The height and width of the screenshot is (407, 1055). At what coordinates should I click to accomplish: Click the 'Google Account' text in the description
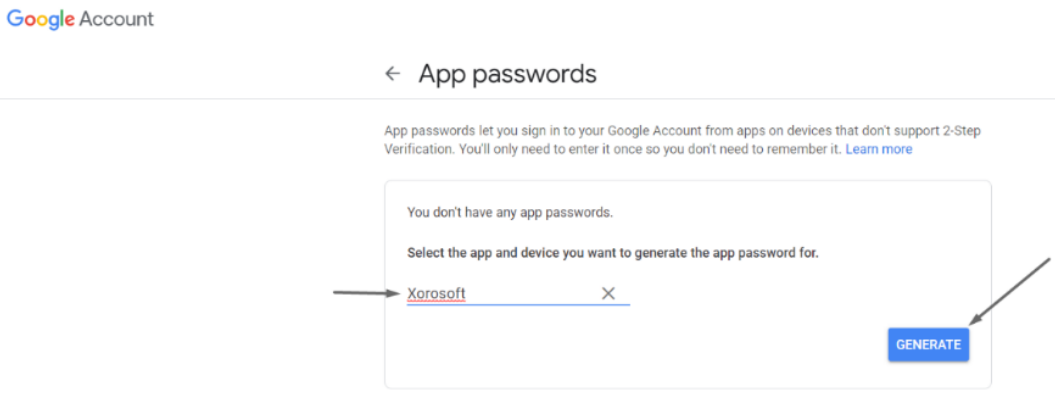point(643,131)
